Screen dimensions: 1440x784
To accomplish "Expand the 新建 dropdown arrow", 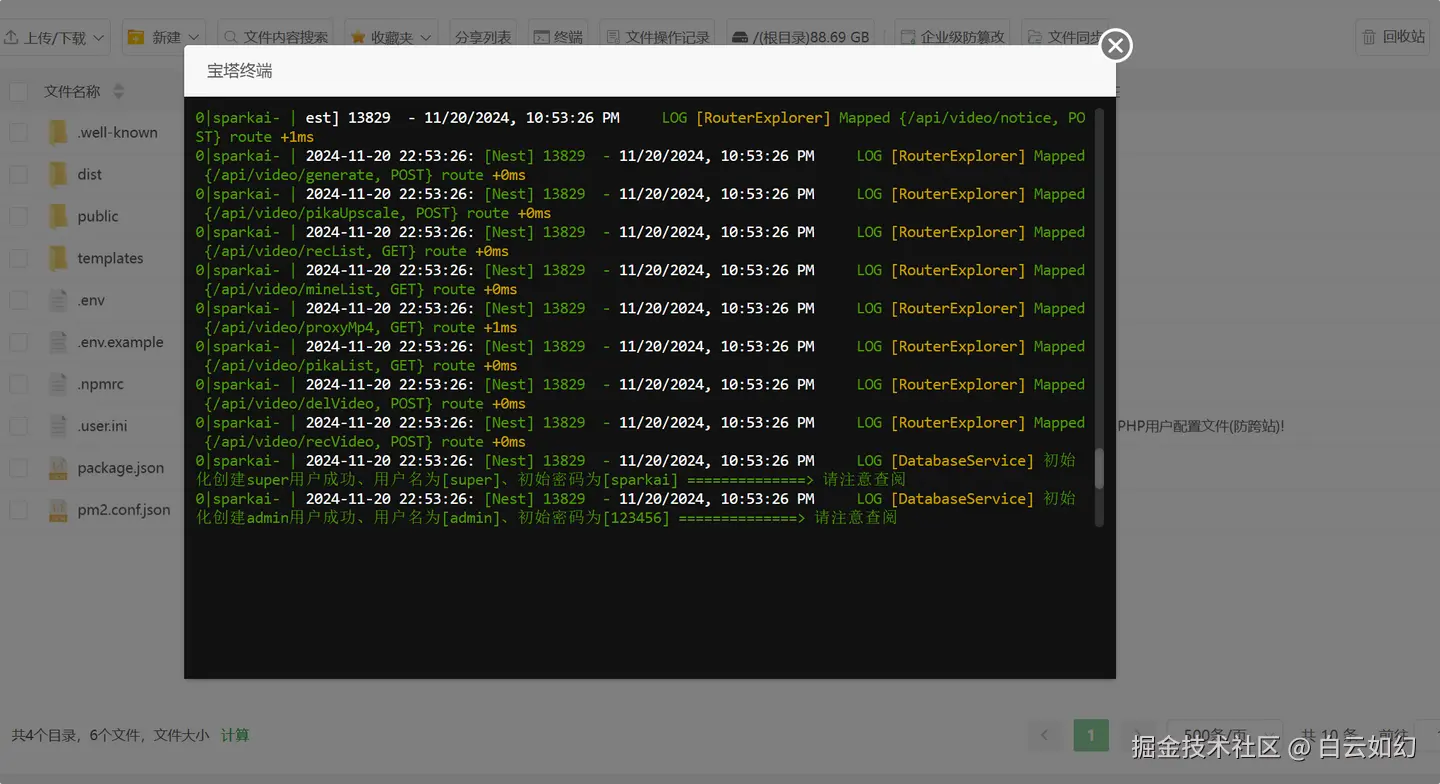I will (194, 38).
